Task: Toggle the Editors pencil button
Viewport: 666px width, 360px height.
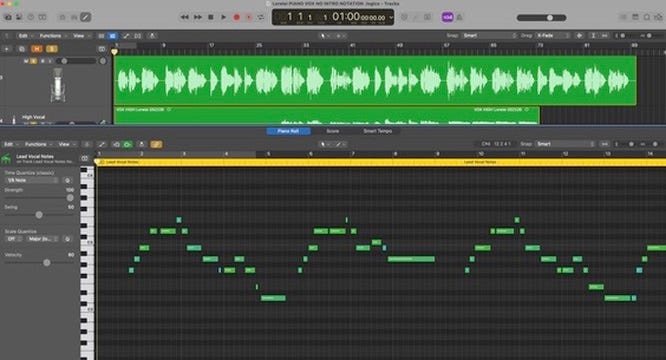Action: [85, 17]
